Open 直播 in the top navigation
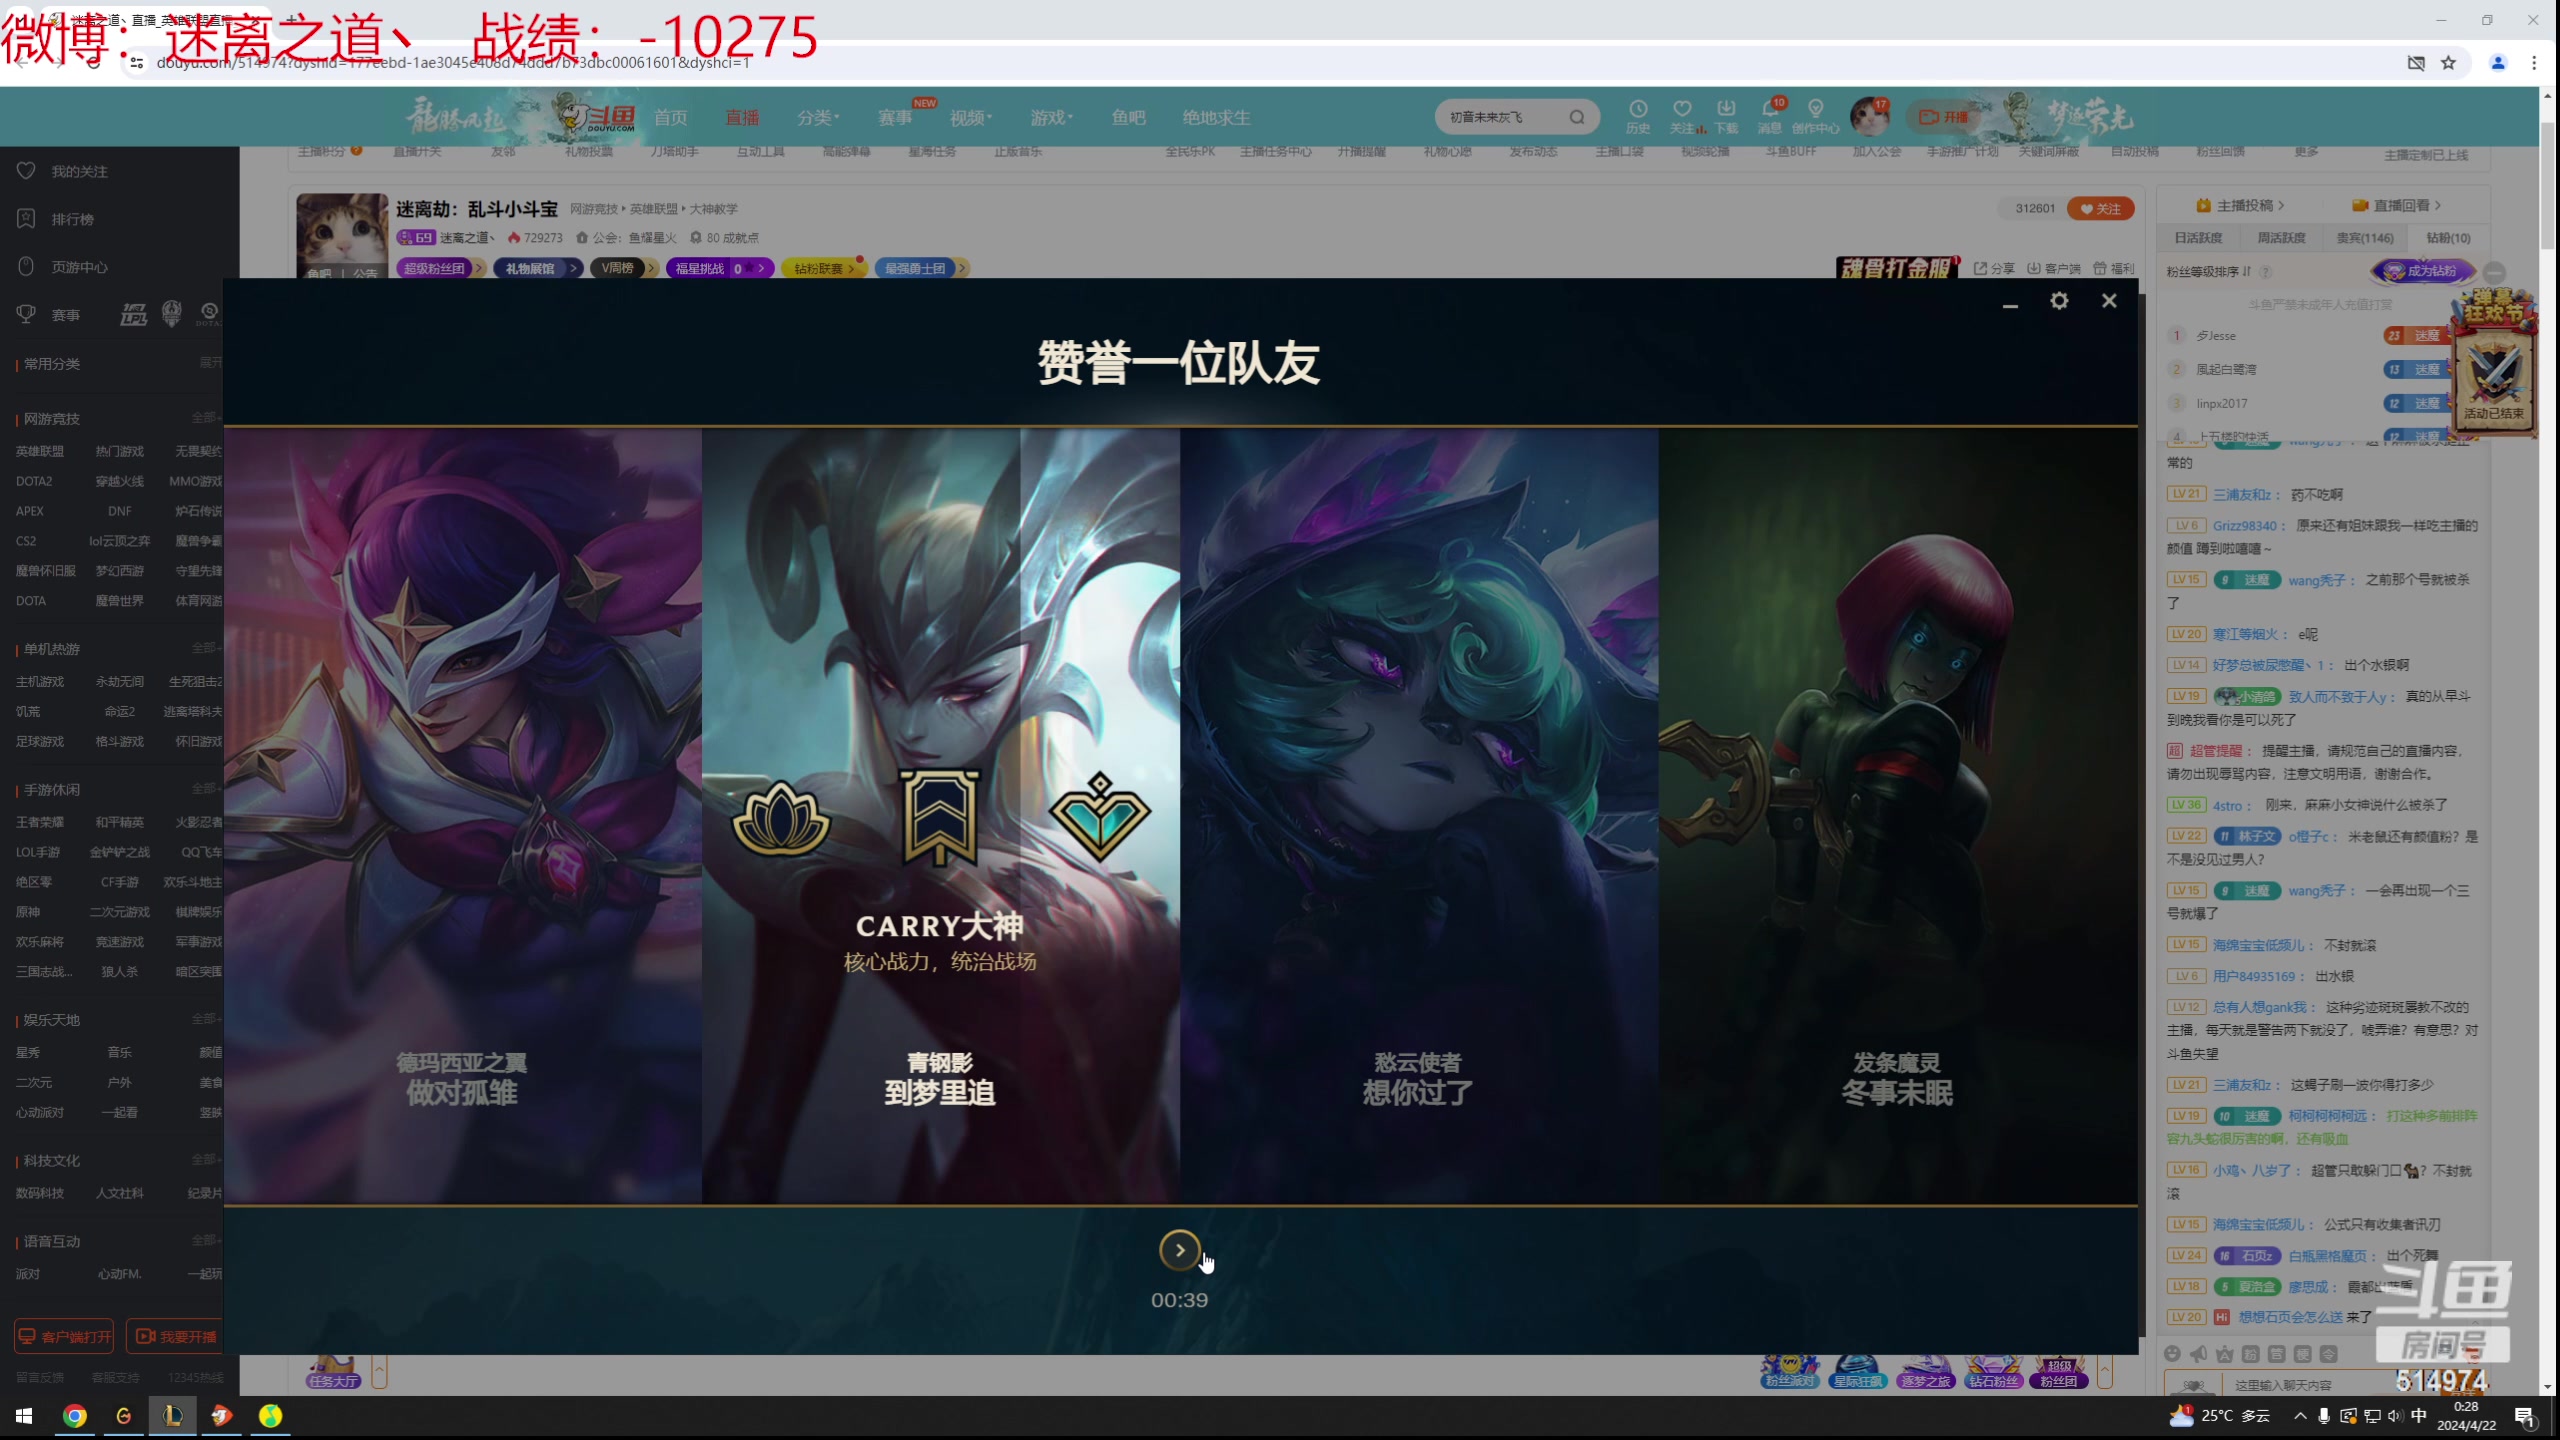The height and width of the screenshot is (1440, 2560). click(x=742, y=118)
